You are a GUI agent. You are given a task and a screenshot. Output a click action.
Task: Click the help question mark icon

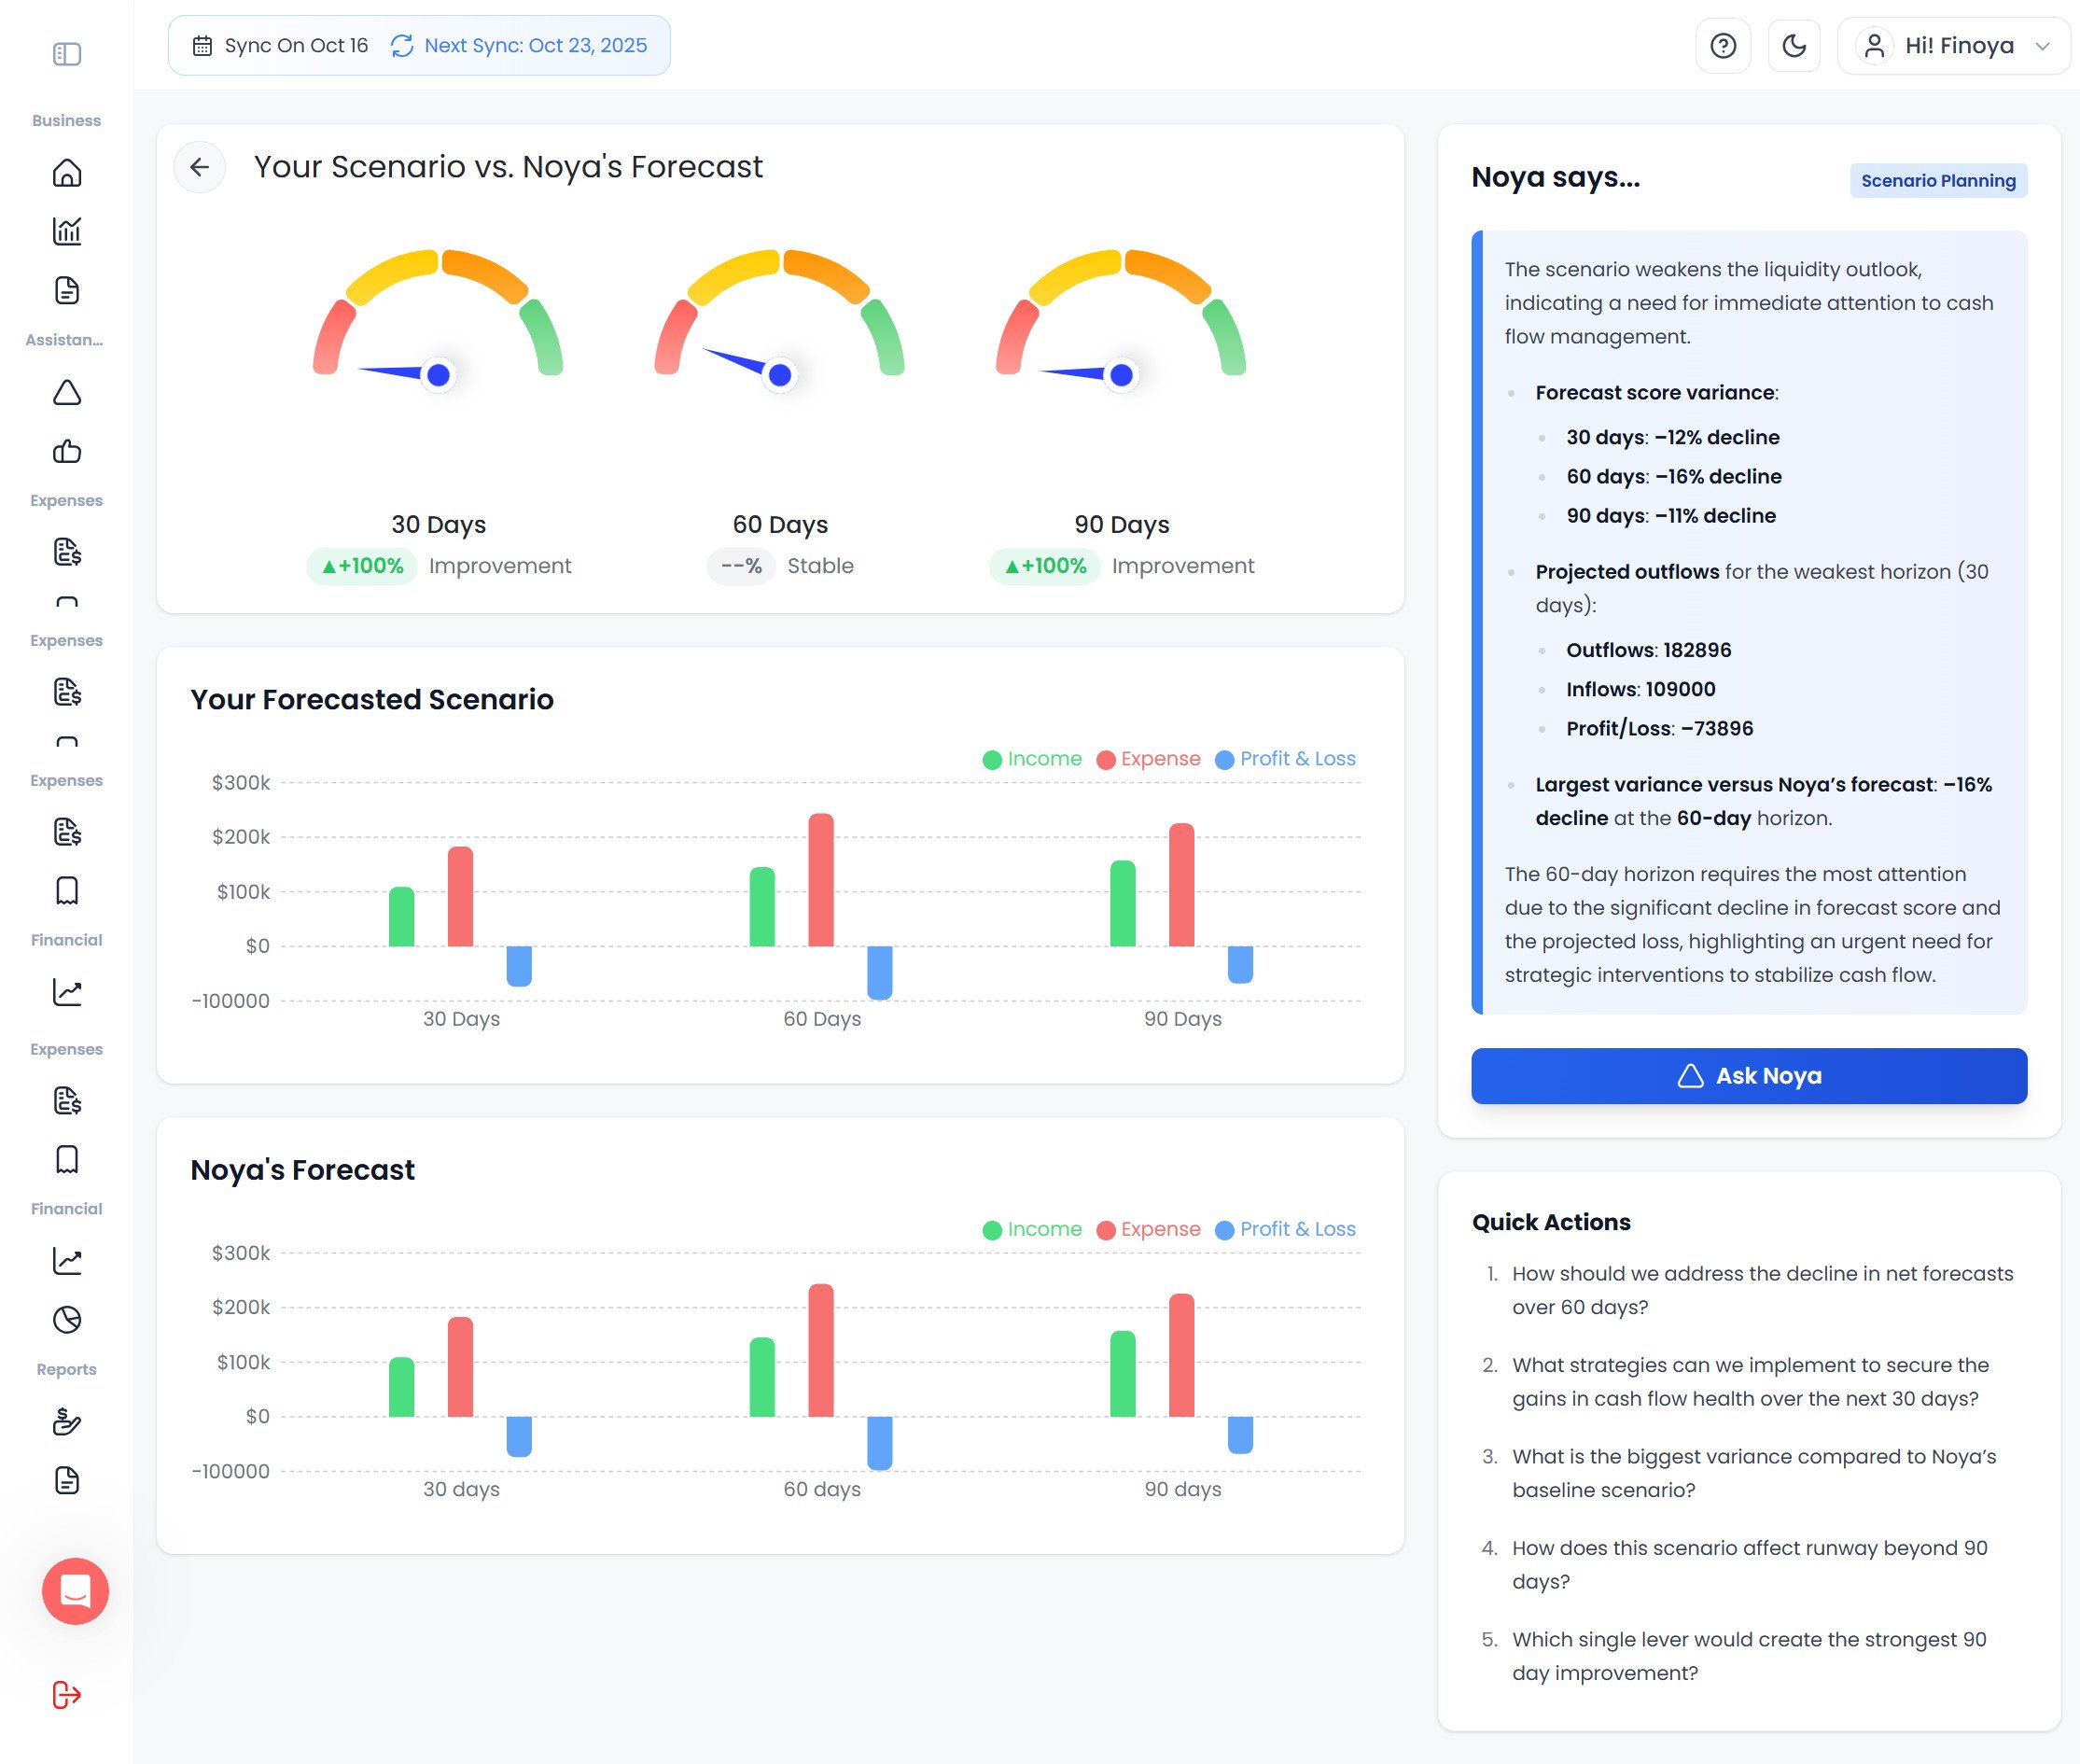[1723, 46]
